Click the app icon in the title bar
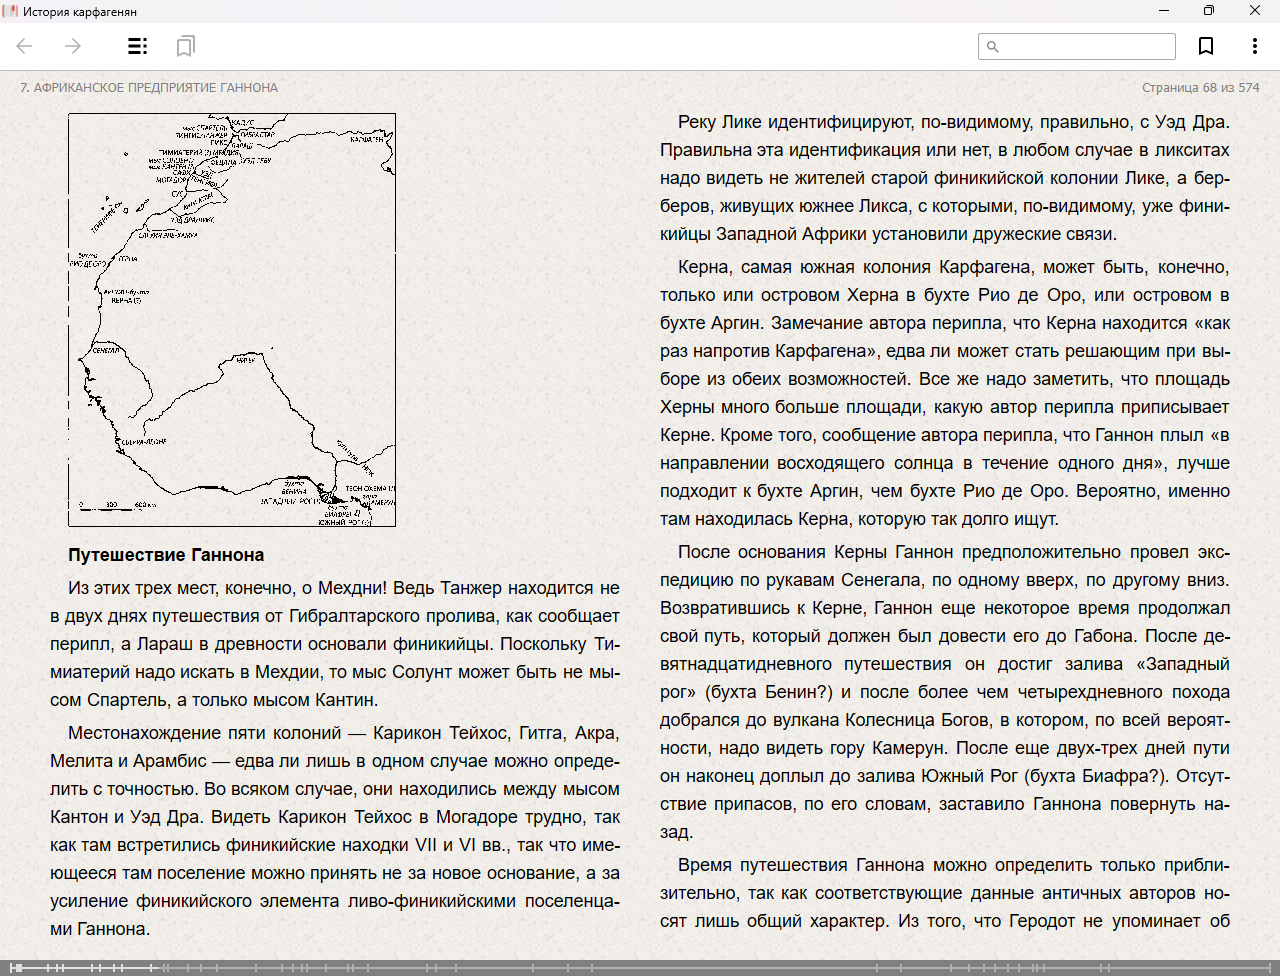Viewport: 1280px width, 976px height. pos(11,11)
